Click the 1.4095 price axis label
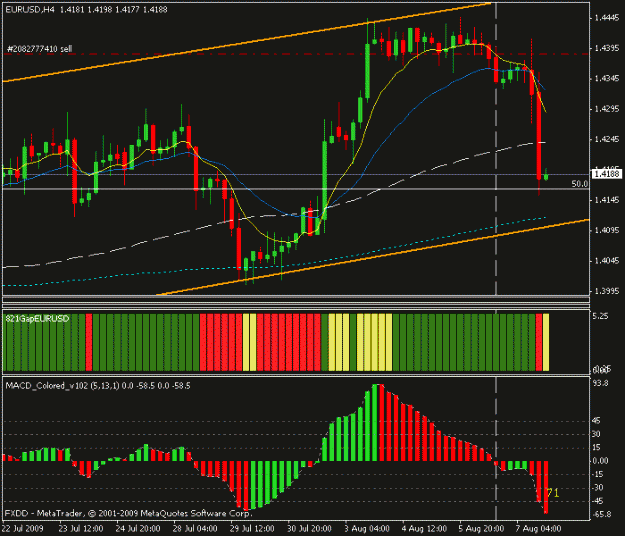This screenshot has width=625, height=536. (607, 230)
